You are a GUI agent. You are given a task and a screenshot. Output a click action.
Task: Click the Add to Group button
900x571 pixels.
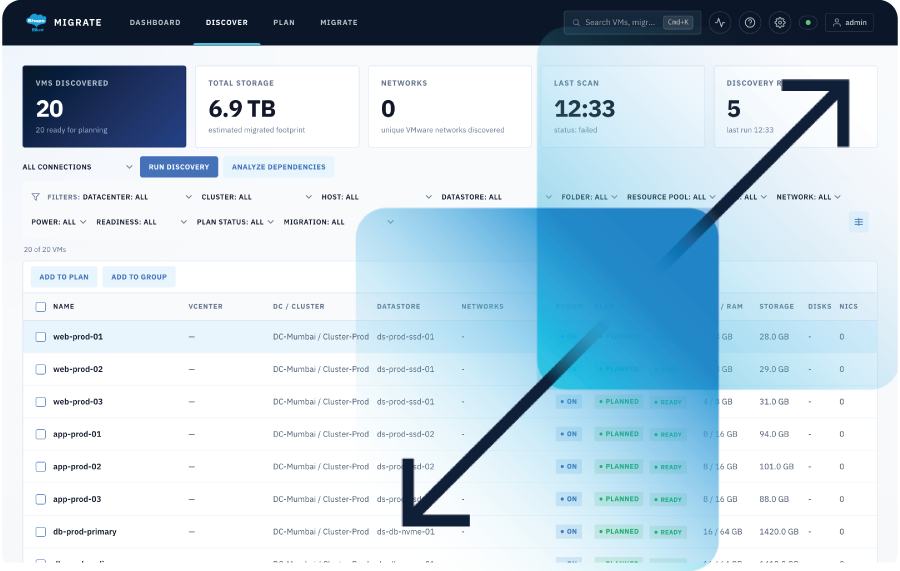[139, 277]
